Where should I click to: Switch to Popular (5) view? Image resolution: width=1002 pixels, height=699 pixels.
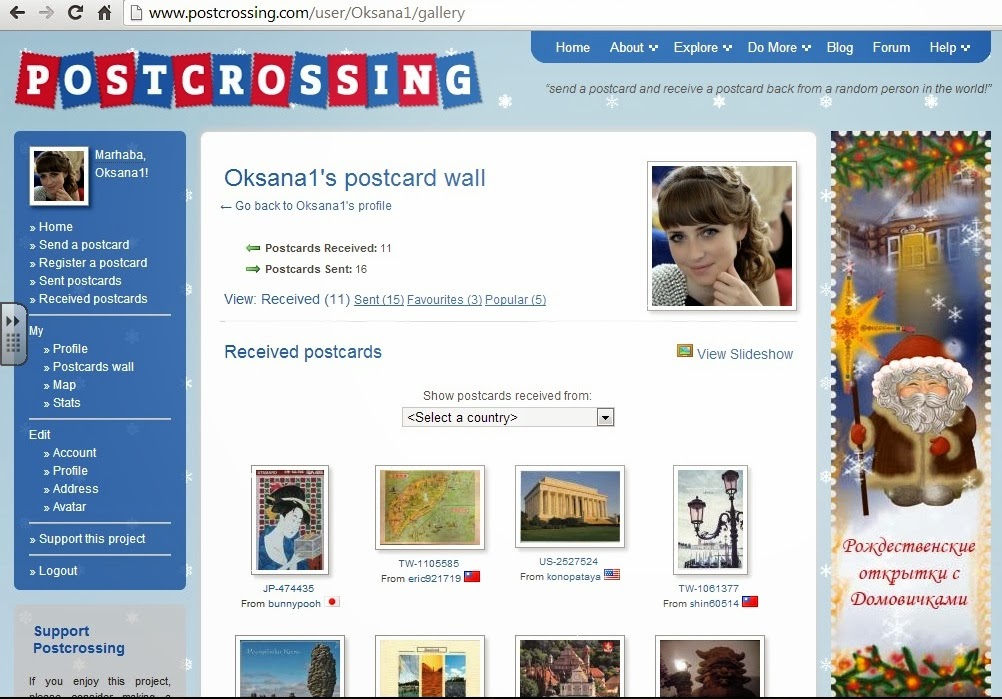[515, 300]
